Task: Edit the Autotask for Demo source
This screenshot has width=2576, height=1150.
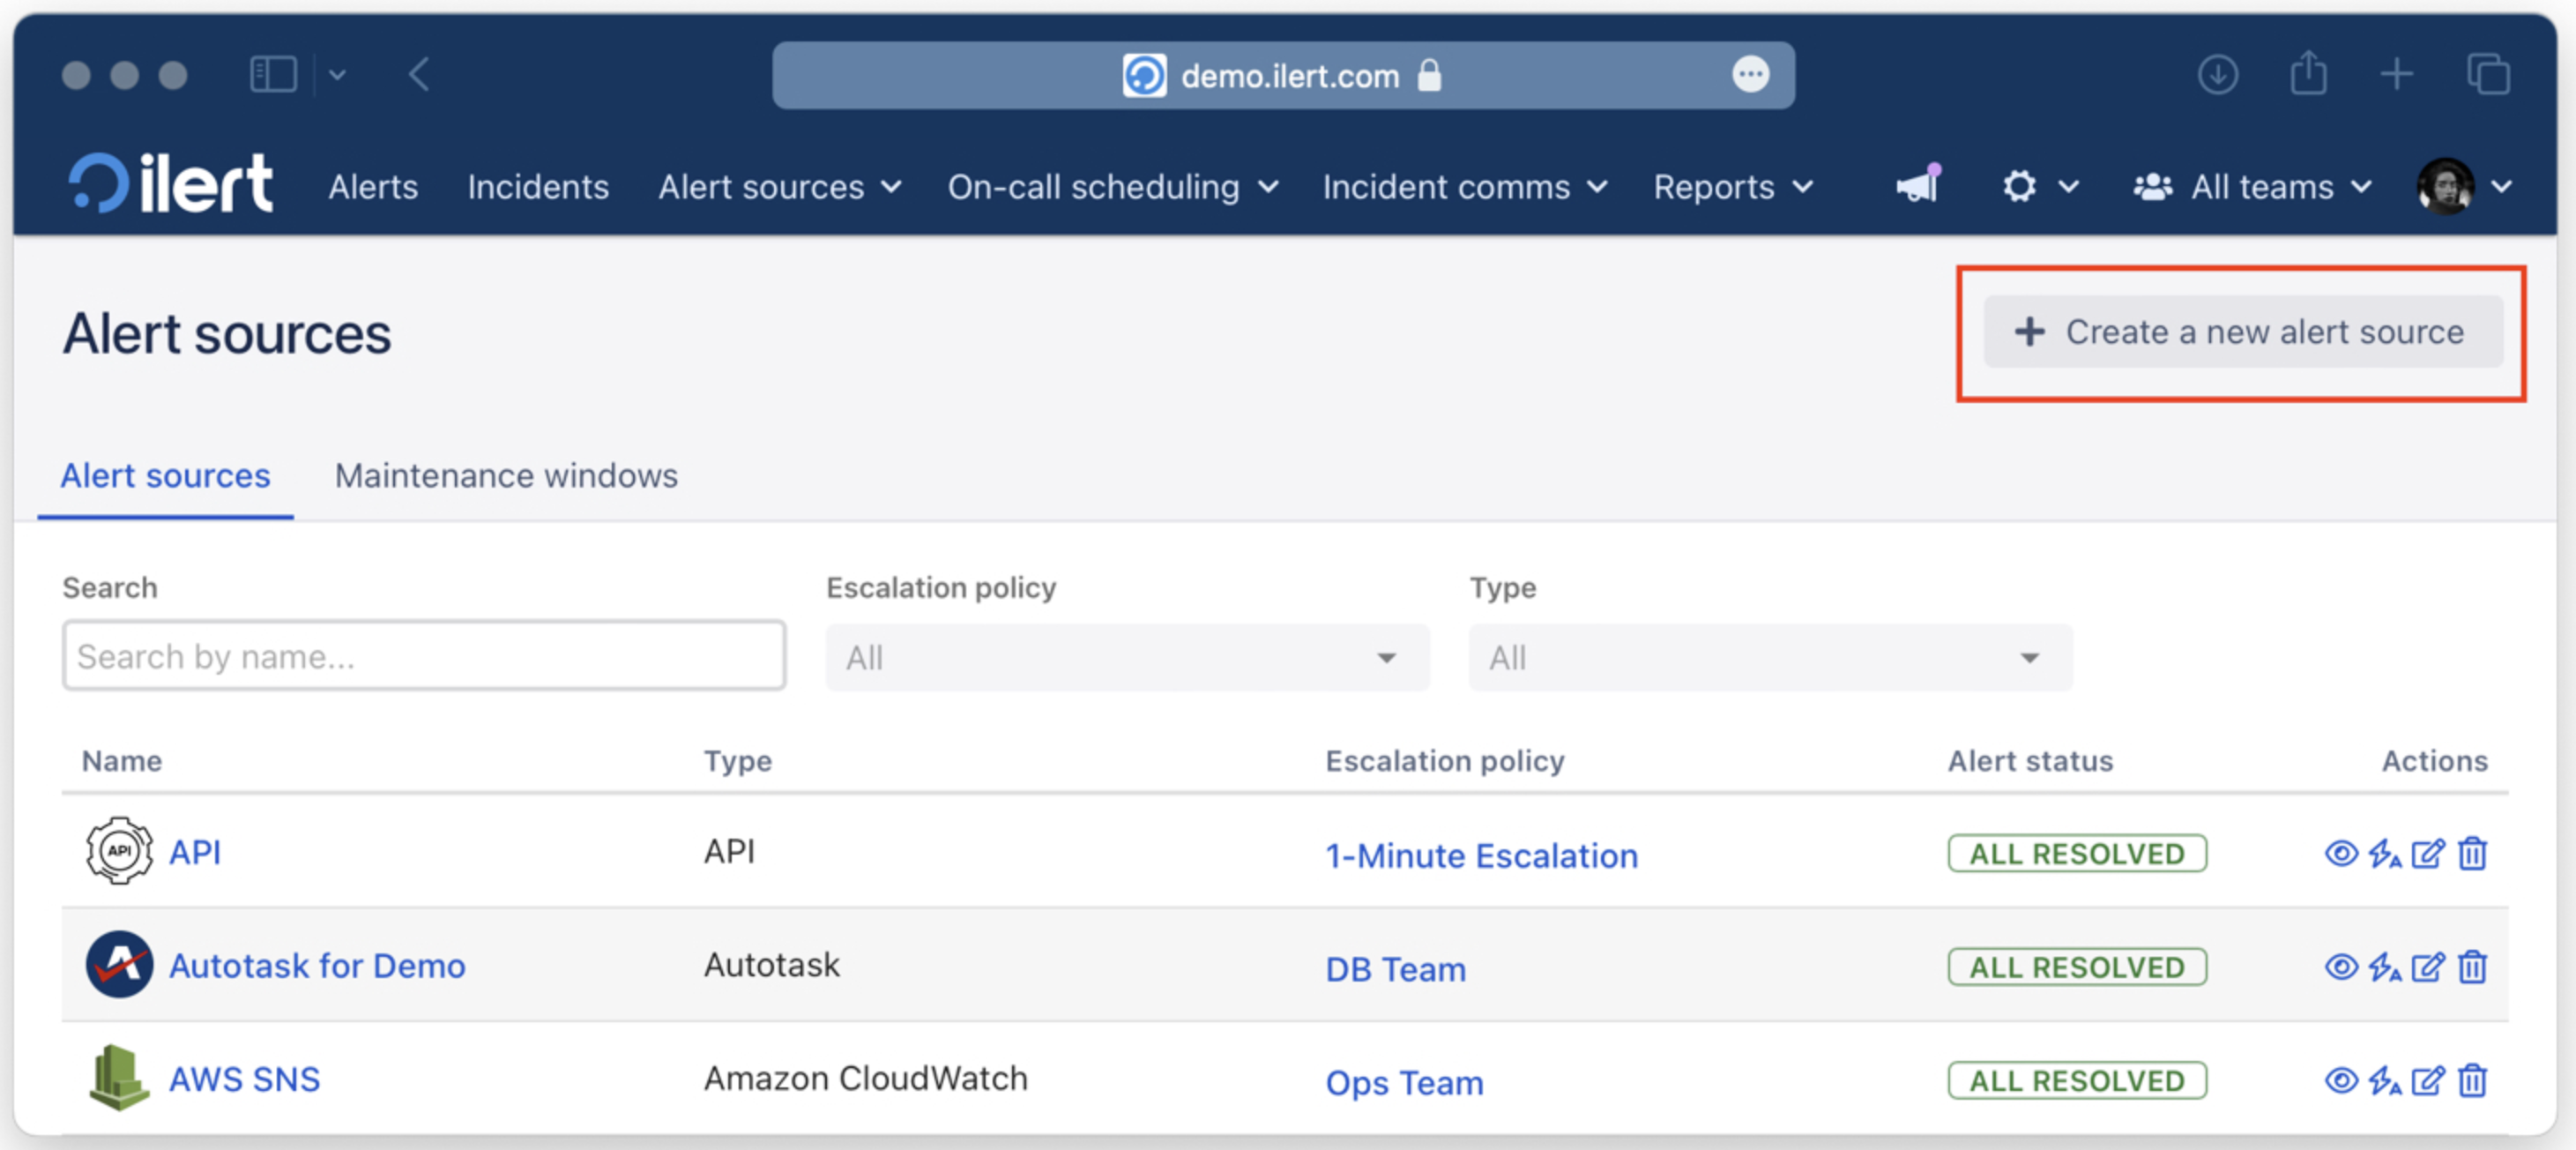Action: click(2427, 967)
